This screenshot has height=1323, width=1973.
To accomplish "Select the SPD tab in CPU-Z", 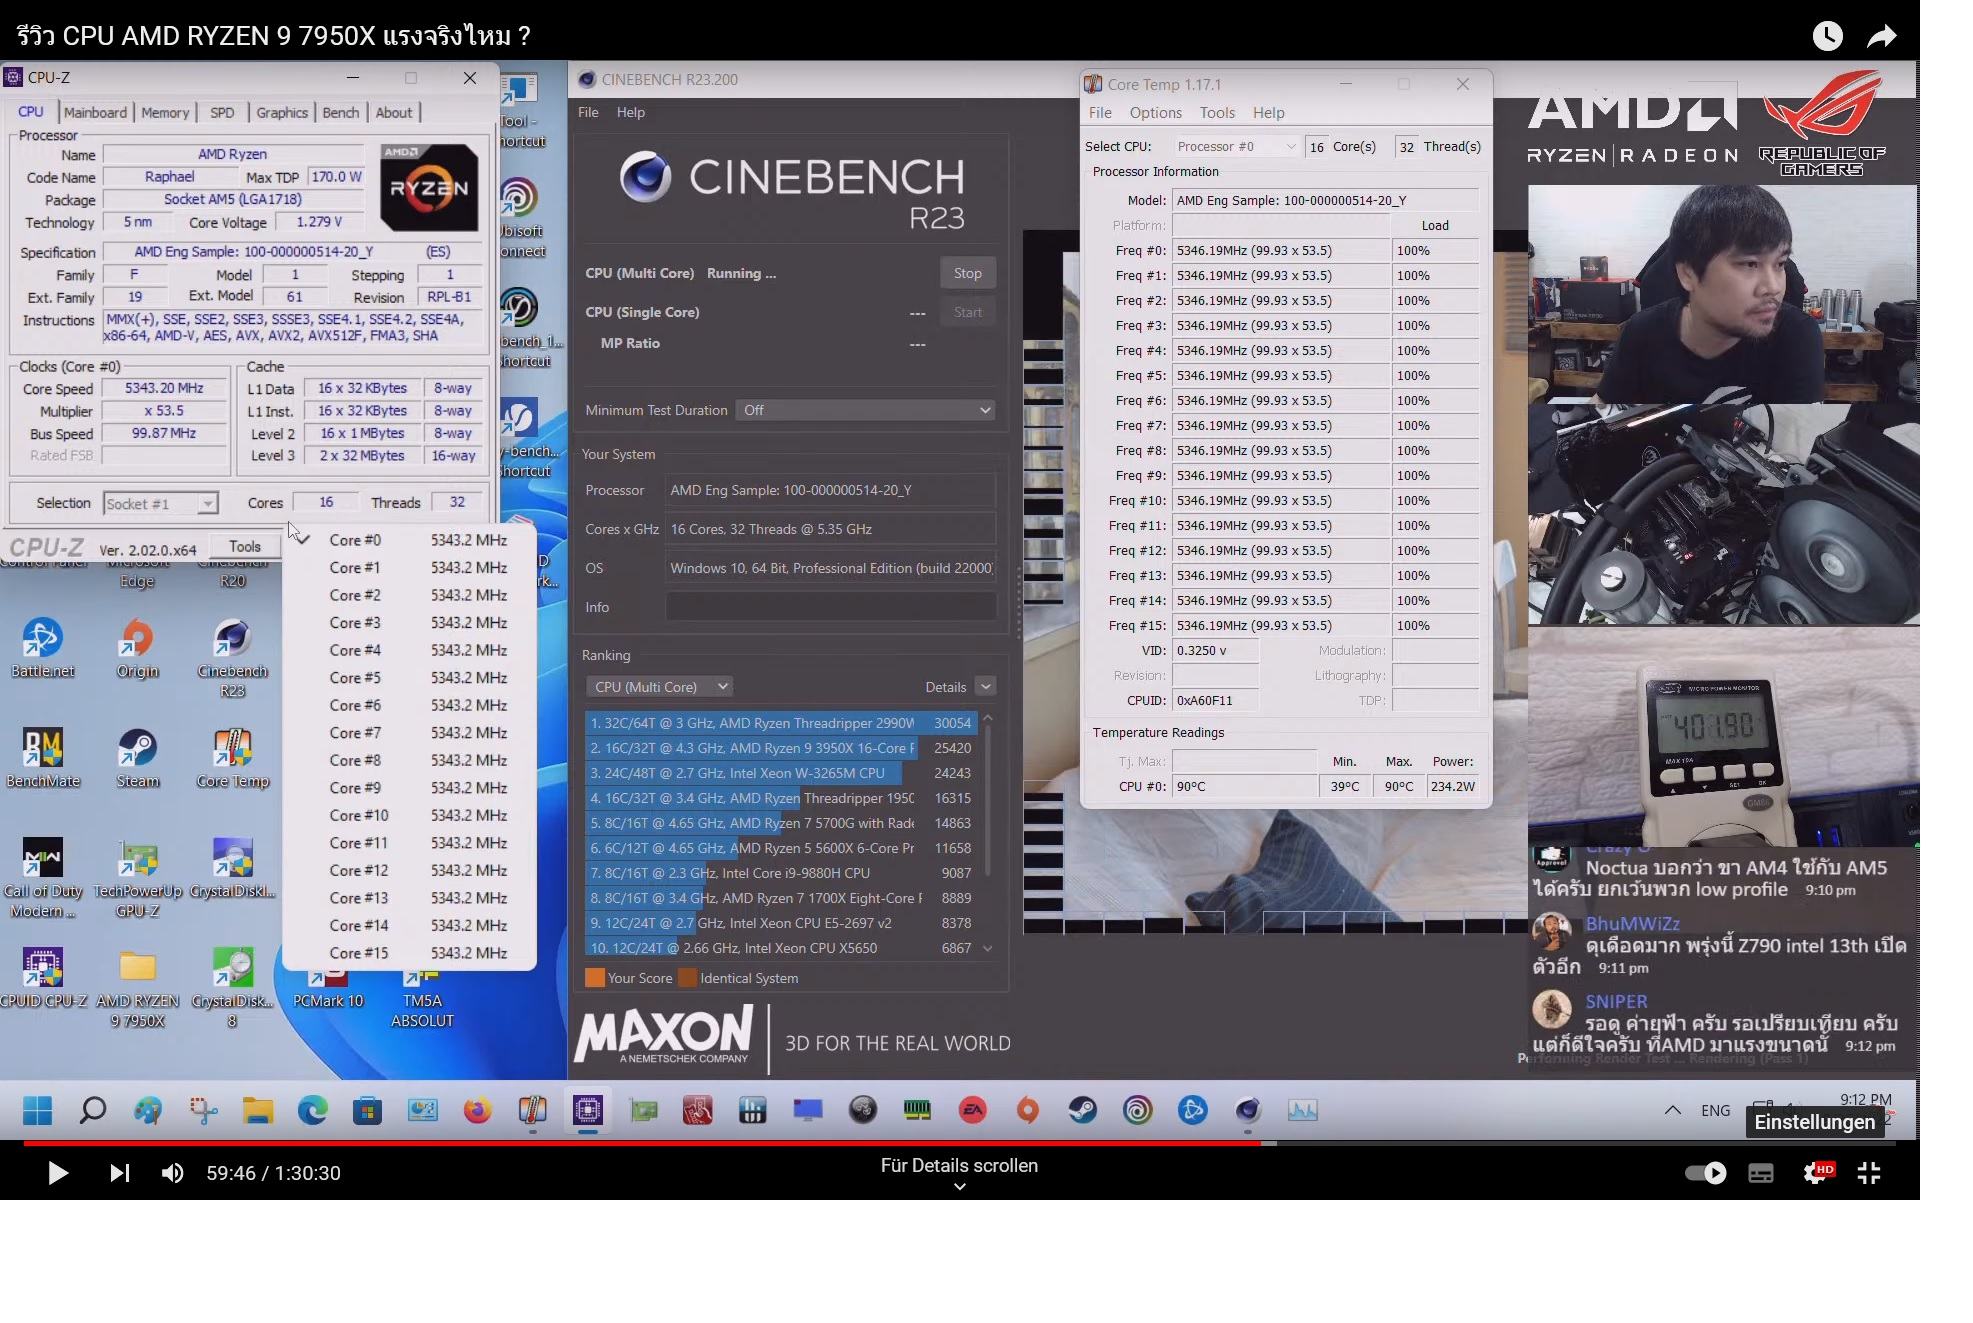I will [x=222, y=113].
